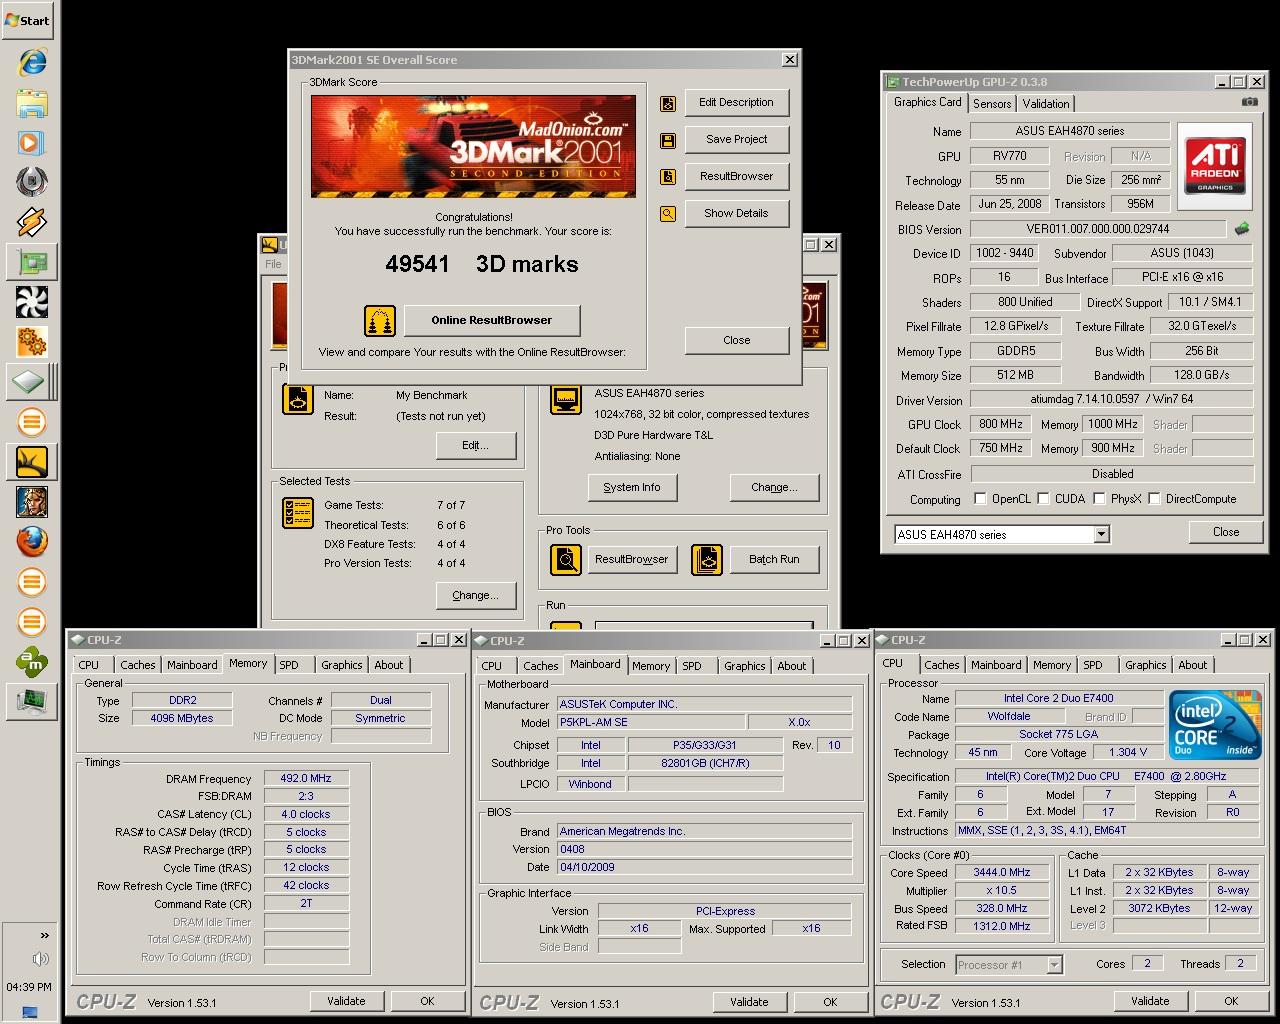
Task: Click the Edit Description icon in score dialog
Action: pyautogui.click(x=668, y=103)
